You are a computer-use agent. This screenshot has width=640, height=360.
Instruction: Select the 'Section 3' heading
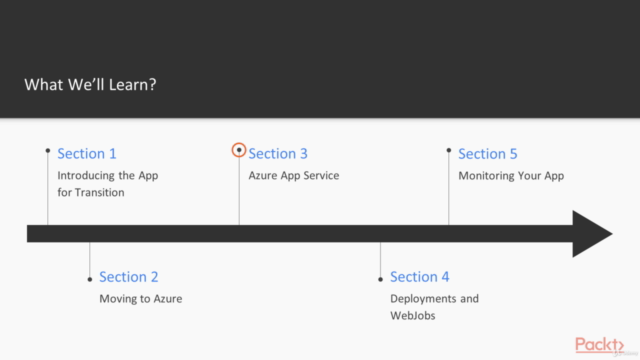click(x=278, y=154)
